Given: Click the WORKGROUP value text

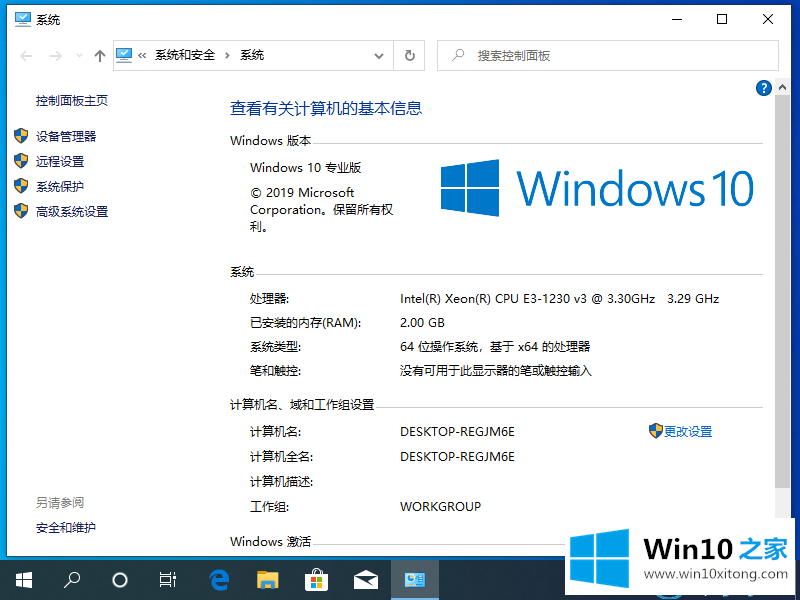Looking at the screenshot, I should click(440, 507).
